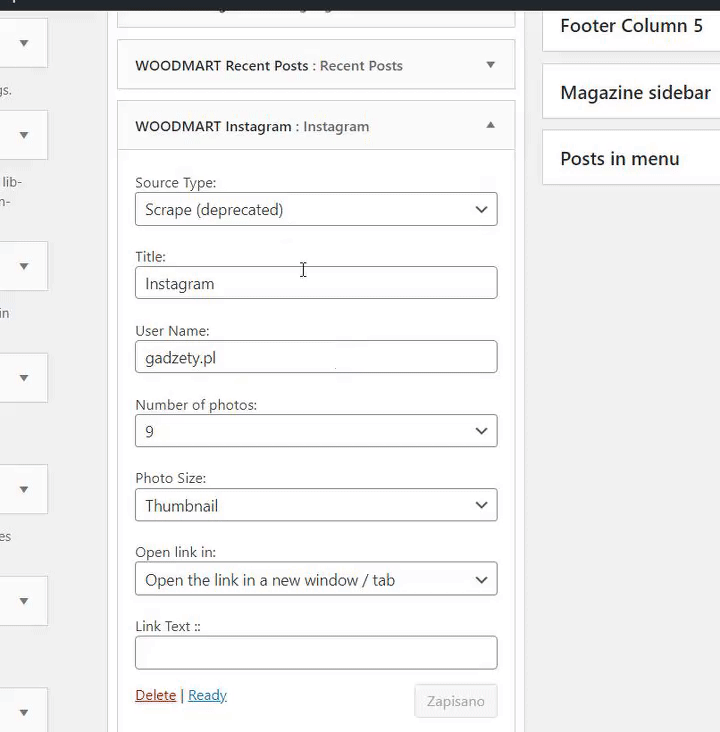The image size is (720, 732).
Task: Open the 'Open link in' dropdown
Action: [316, 580]
